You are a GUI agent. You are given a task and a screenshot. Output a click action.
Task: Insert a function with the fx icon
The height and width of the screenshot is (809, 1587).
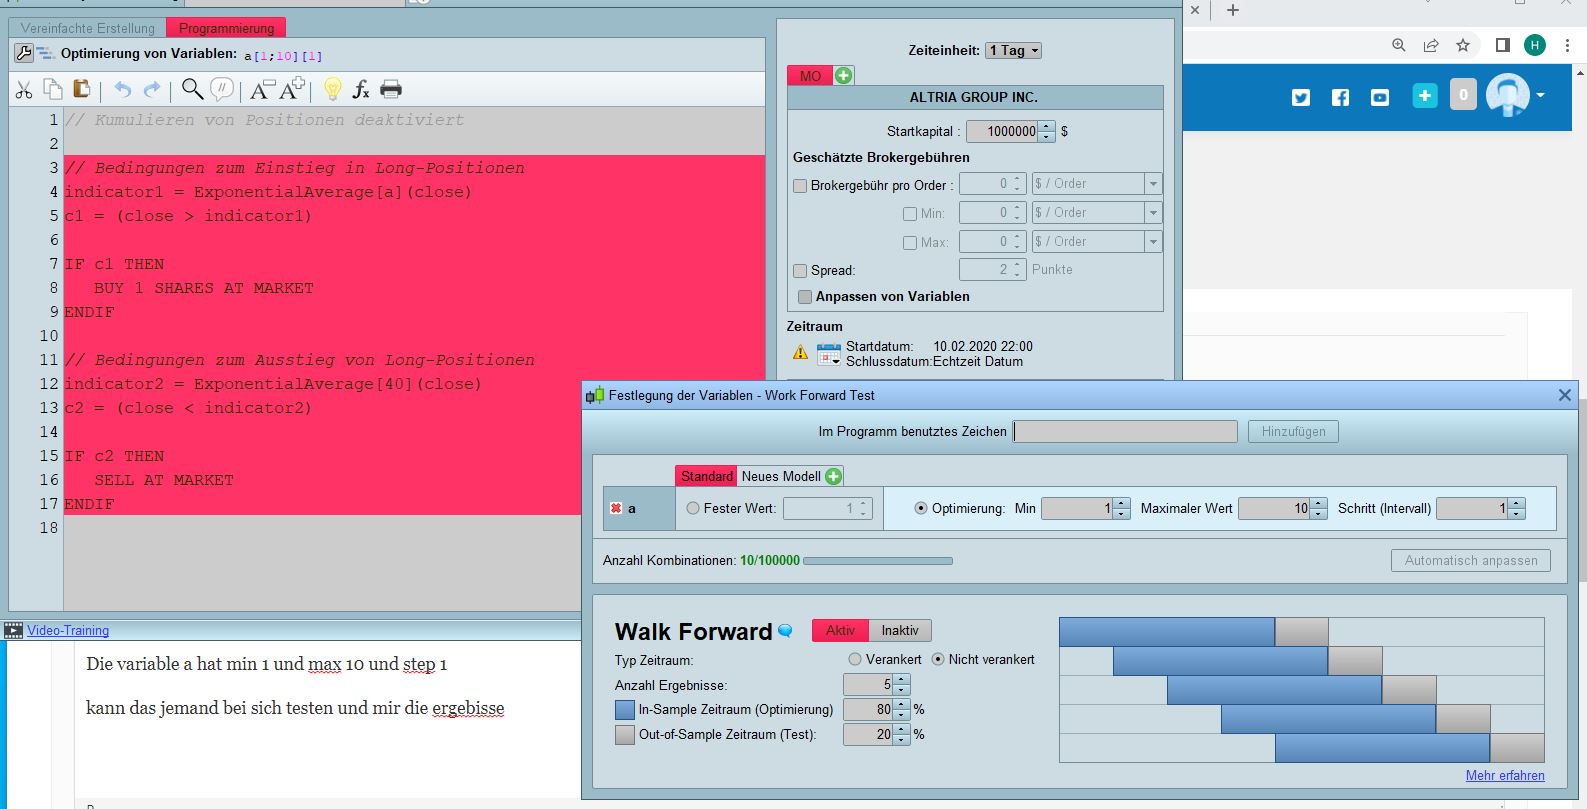(361, 90)
